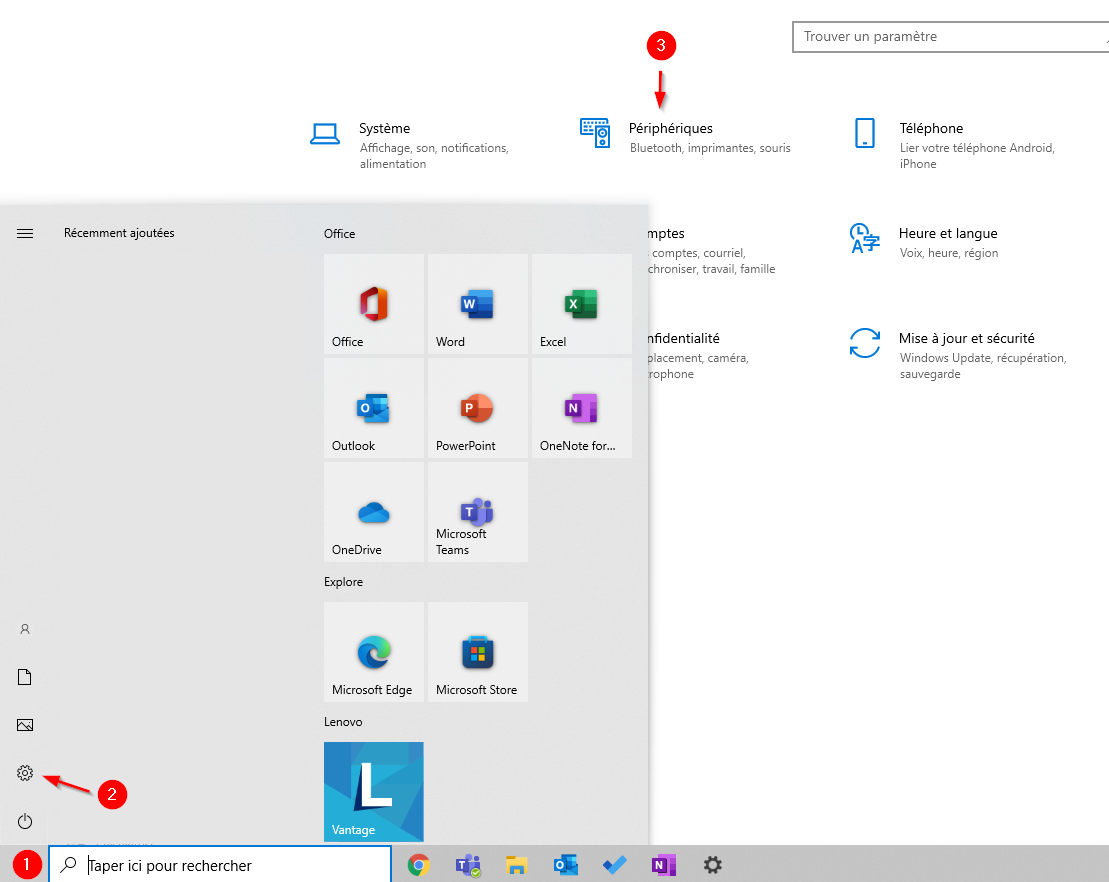Open Settings gear on the taskbar

point(712,864)
